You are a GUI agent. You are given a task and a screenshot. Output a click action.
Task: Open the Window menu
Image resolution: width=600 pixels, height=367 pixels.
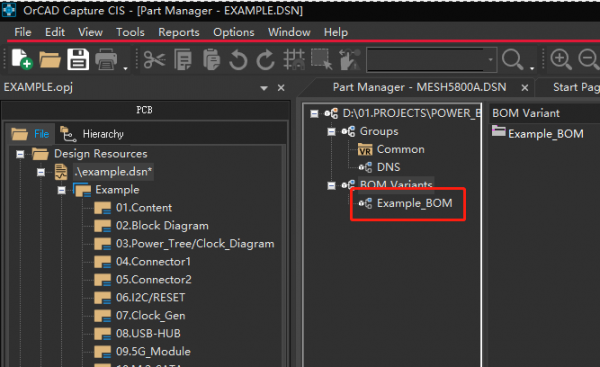(x=289, y=32)
